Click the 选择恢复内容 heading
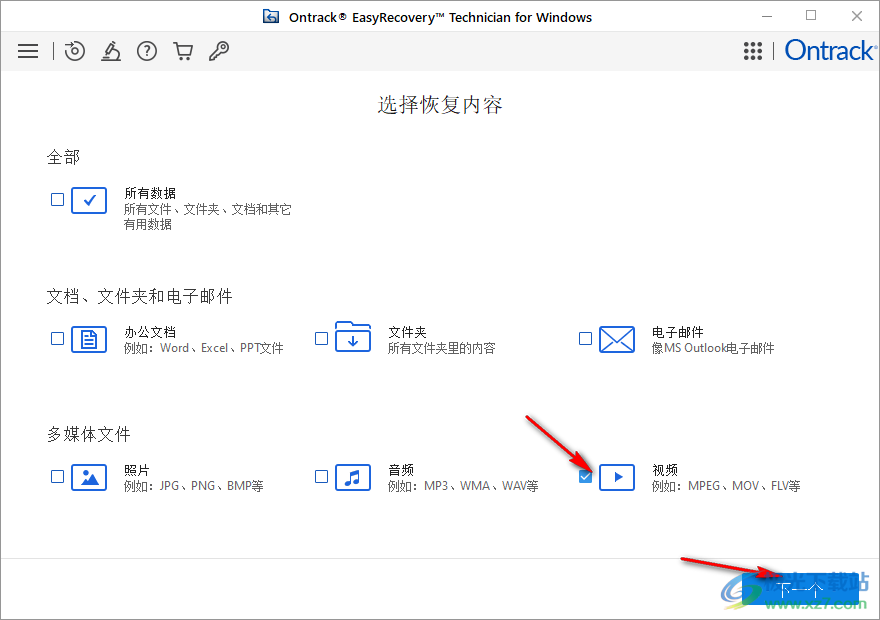 point(440,105)
